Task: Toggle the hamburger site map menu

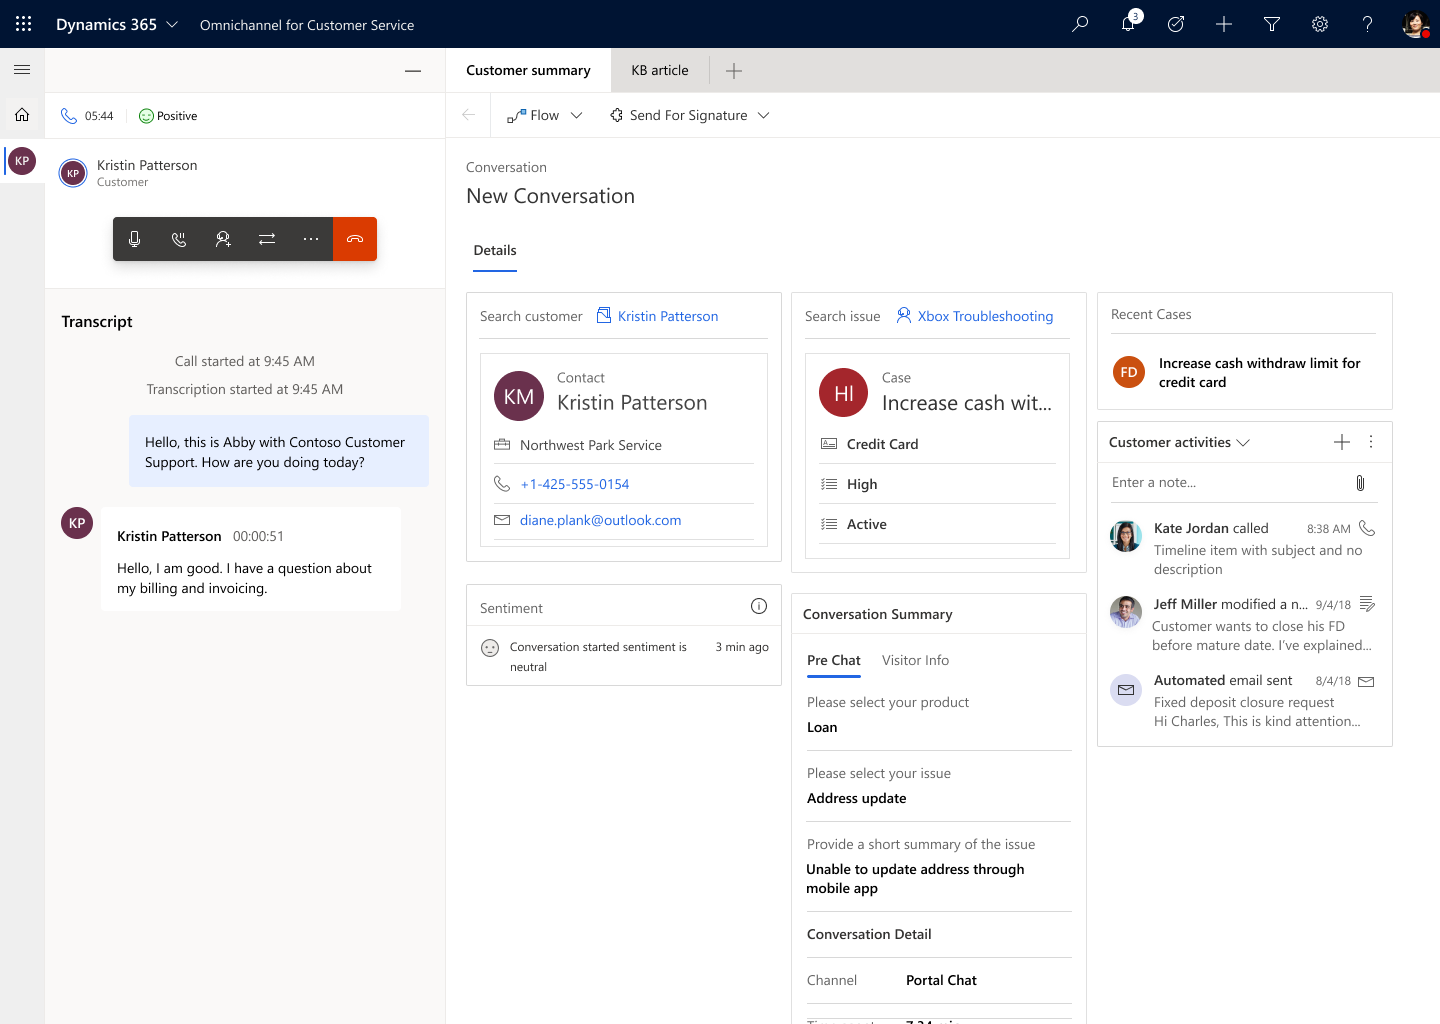Action: click(x=22, y=70)
